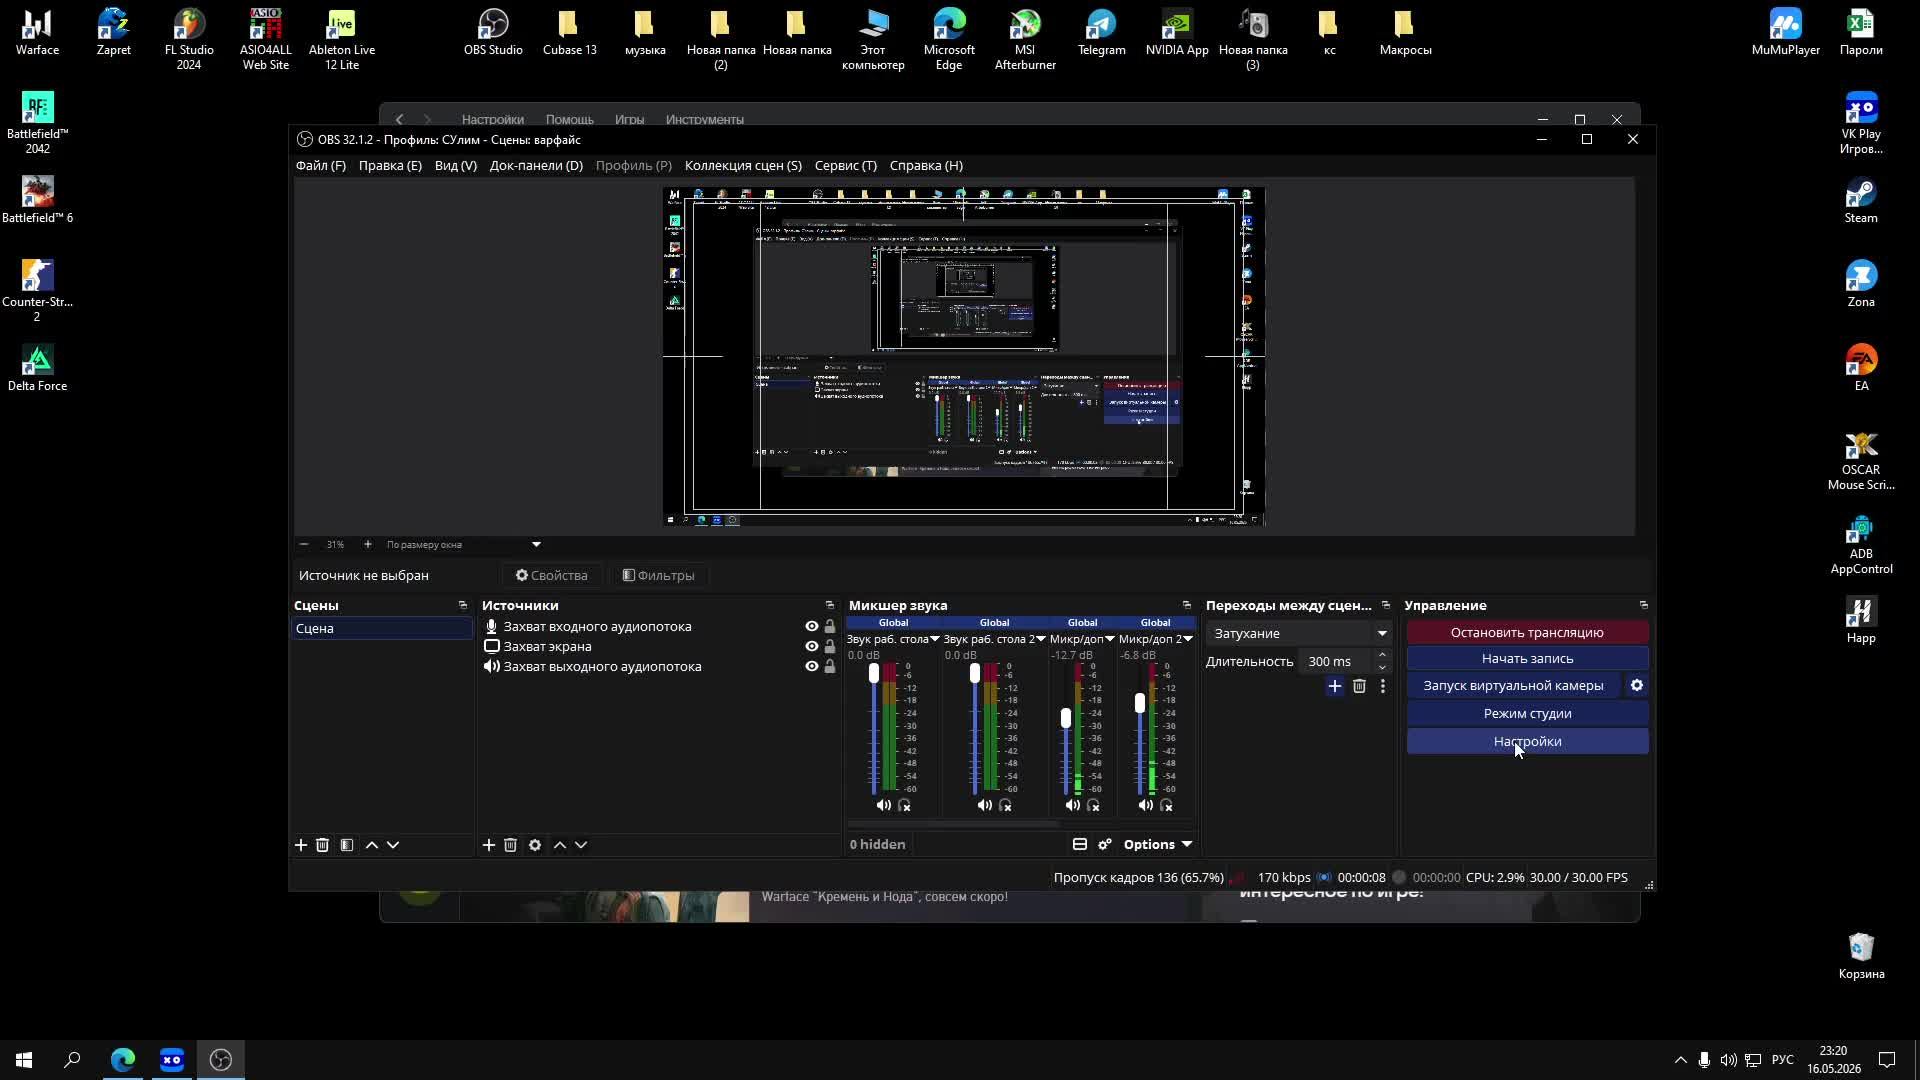The image size is (1920, 1080).
Task: Open the Звук раб. стола 2 channel dropdown
Action: coord(1041,639)
